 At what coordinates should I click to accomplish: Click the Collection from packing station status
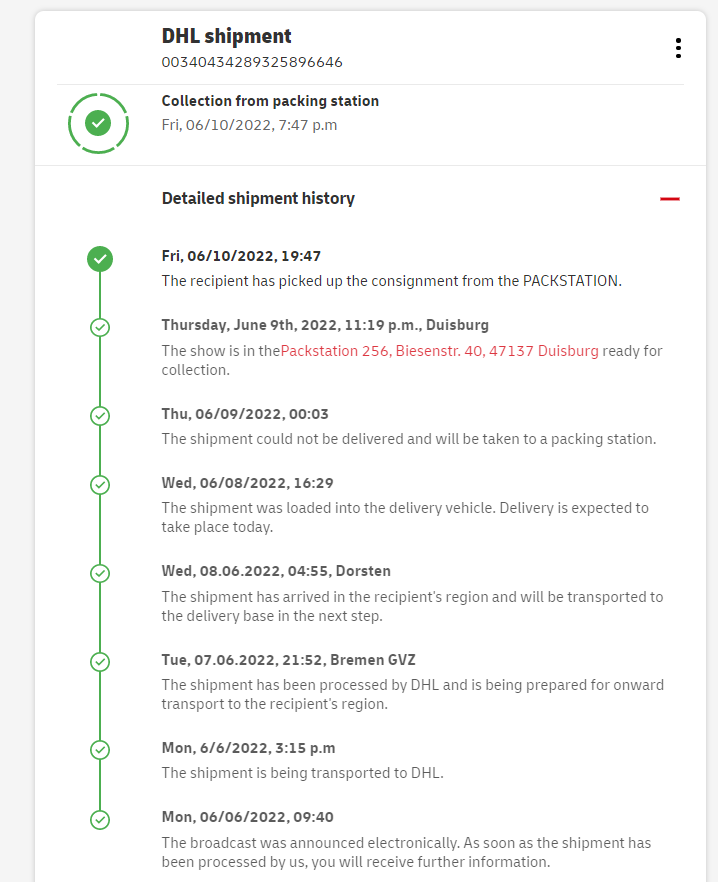270,101
